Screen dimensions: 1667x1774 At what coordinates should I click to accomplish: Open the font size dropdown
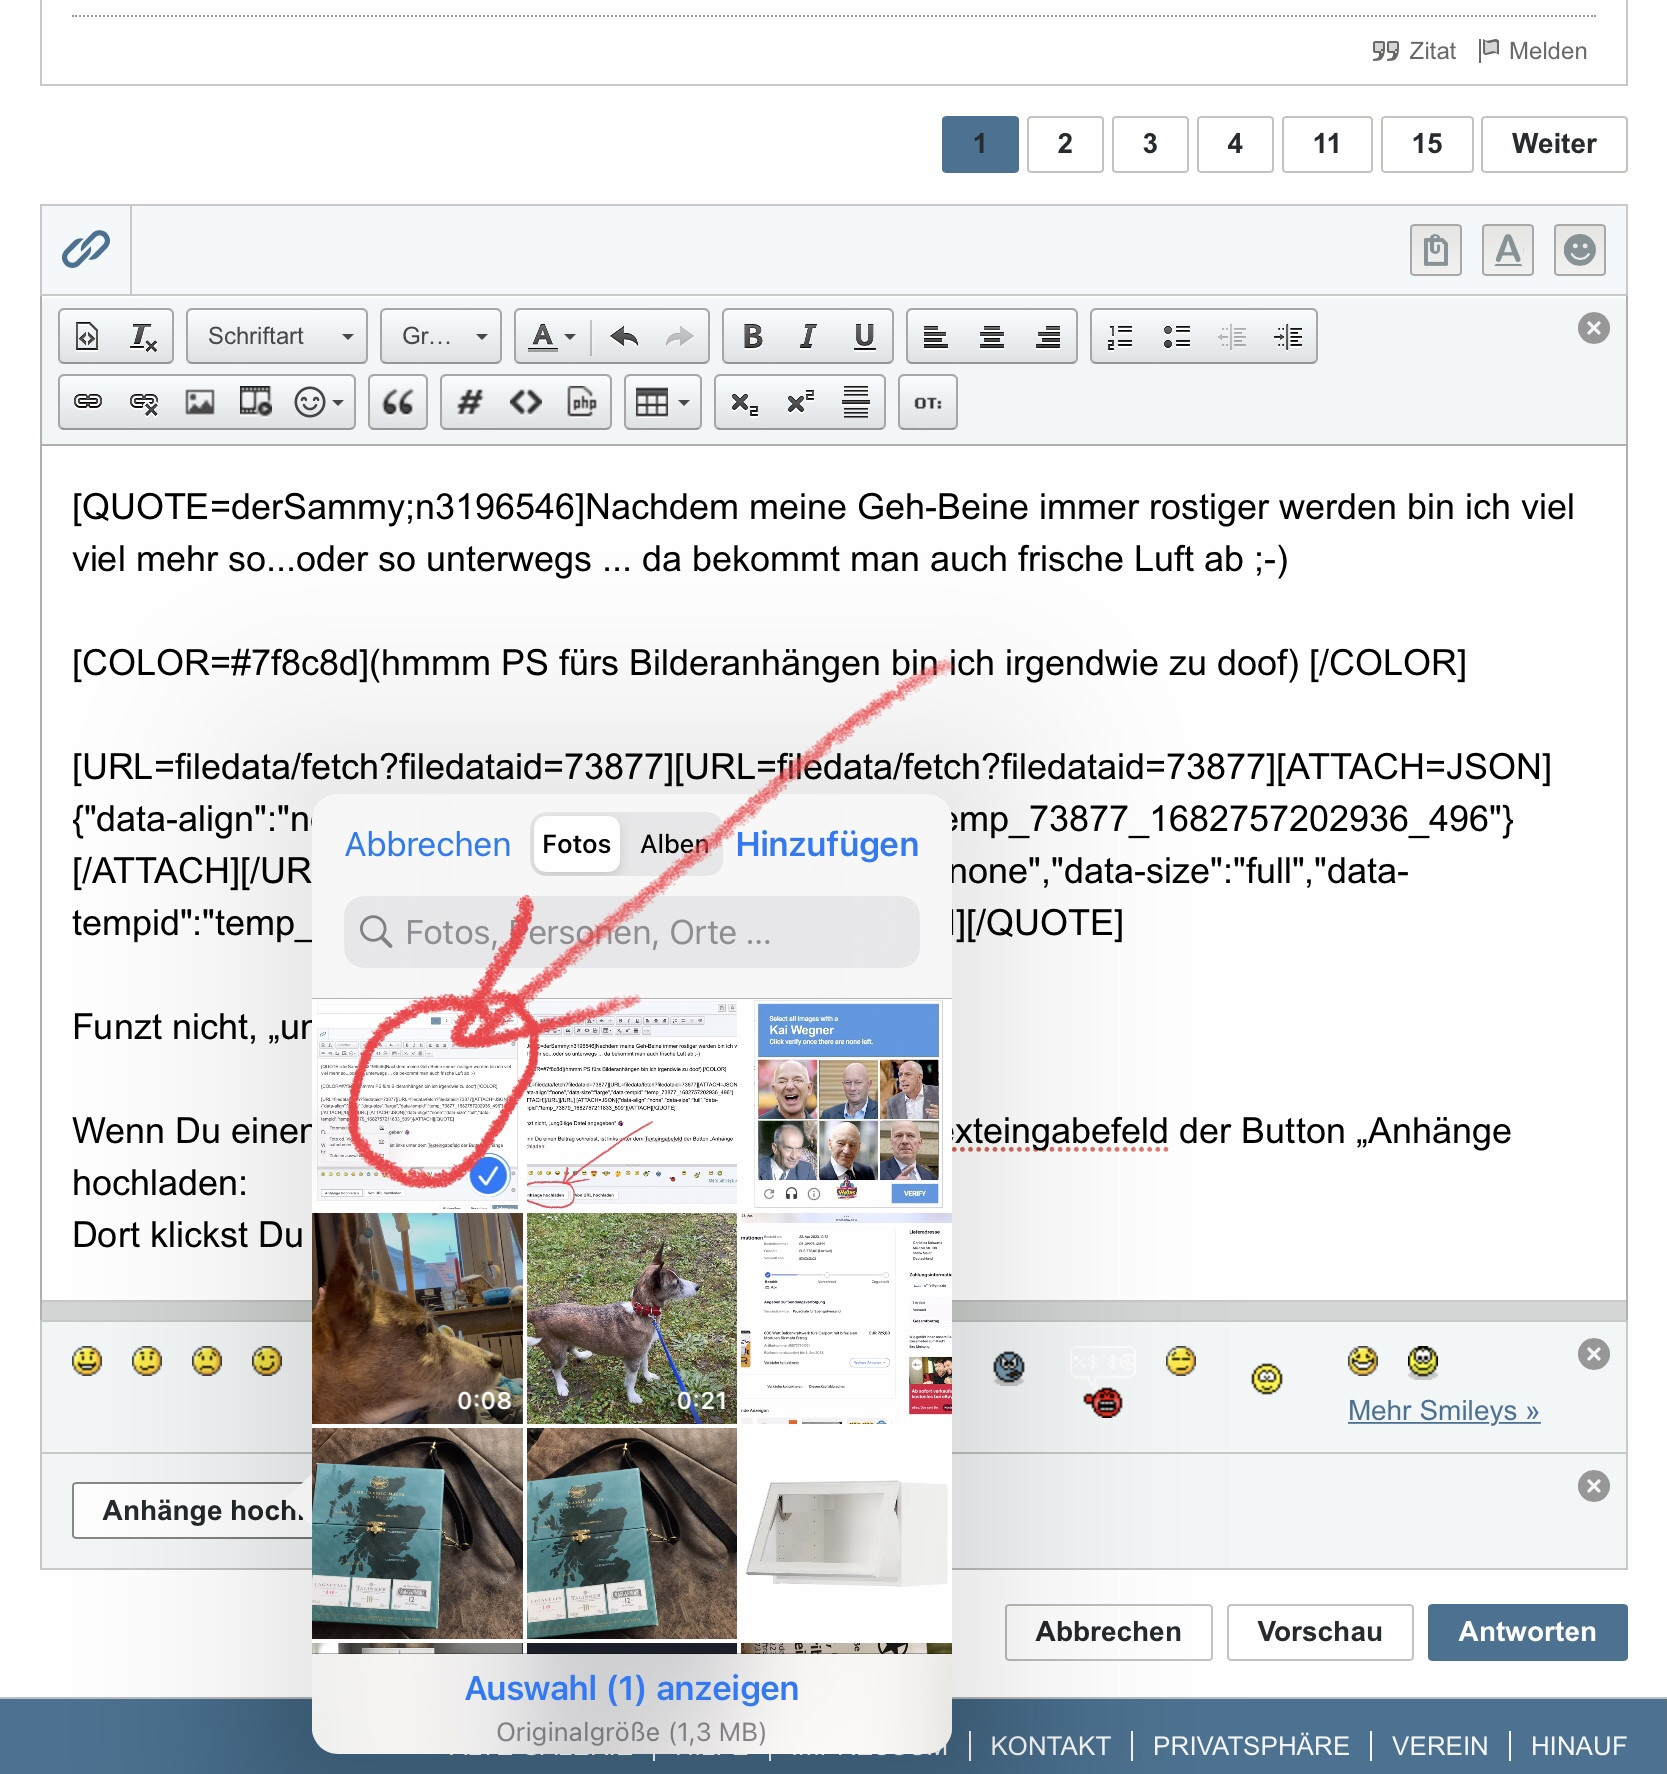click(x=441, y=337)
